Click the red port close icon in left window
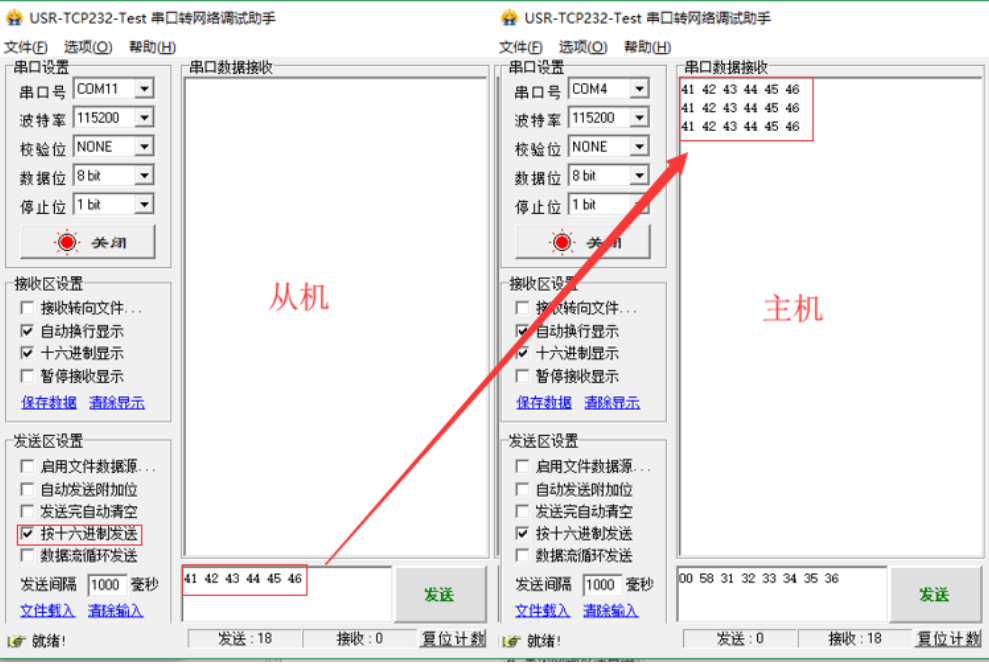The image size is (989, 664). point(67,242)
